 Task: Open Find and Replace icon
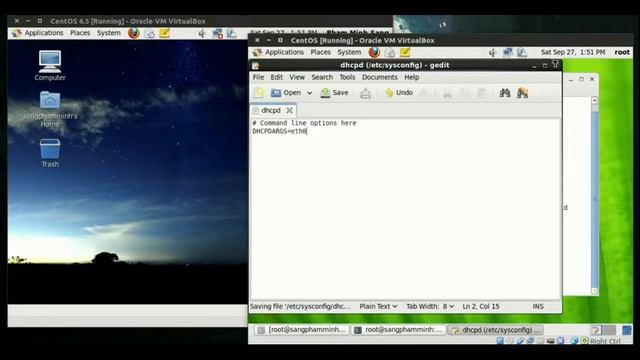tap(522, 93)
